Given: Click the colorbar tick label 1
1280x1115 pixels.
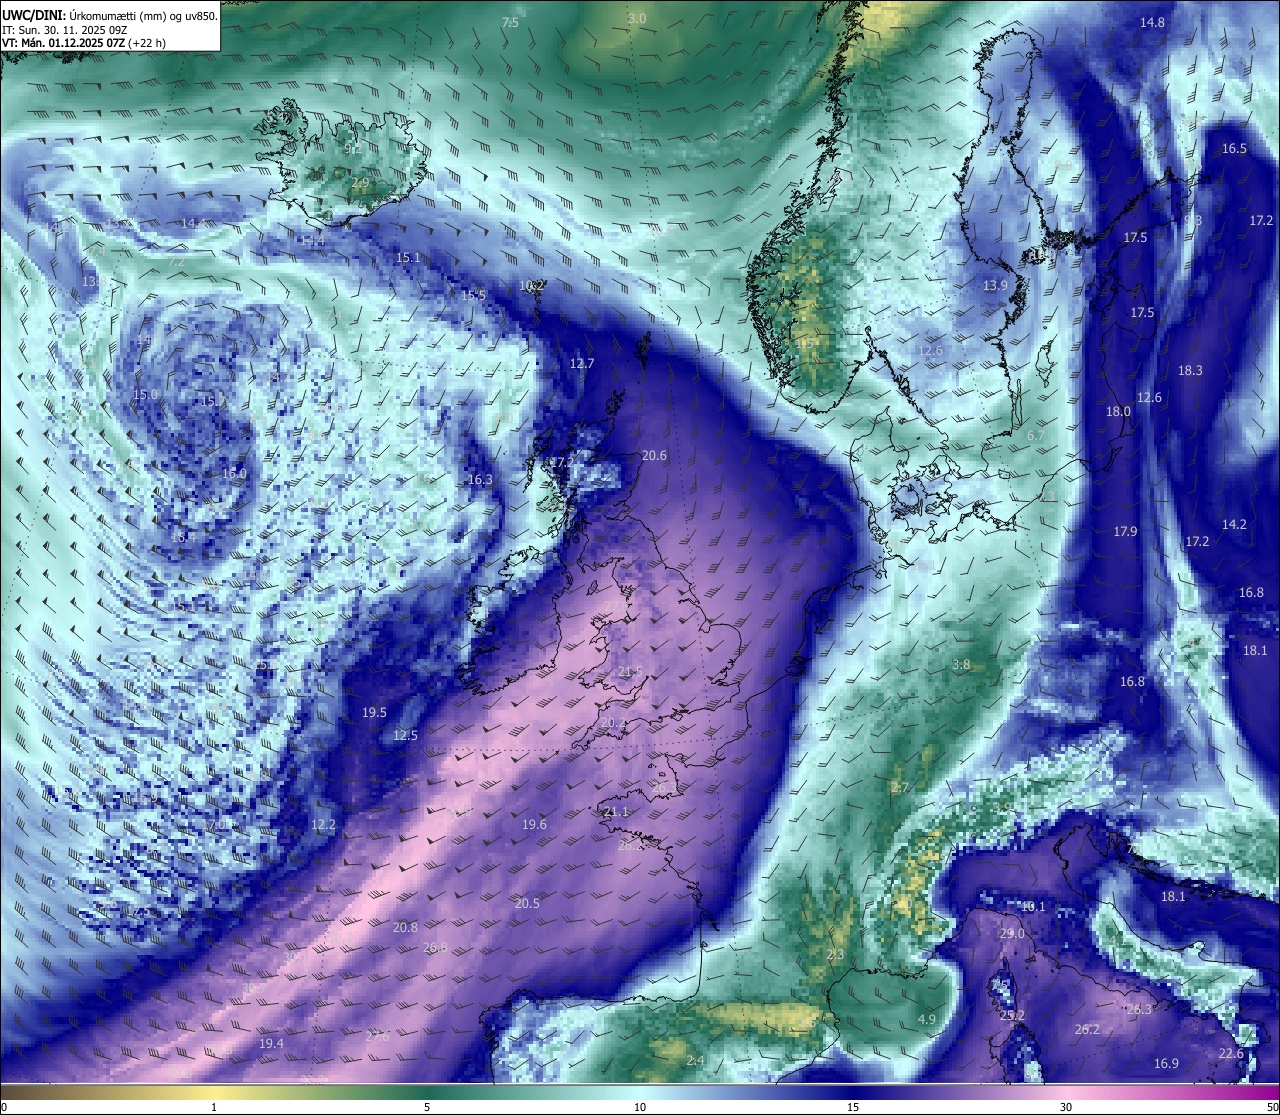Looking at the screenshot, I should (214, 1106).
